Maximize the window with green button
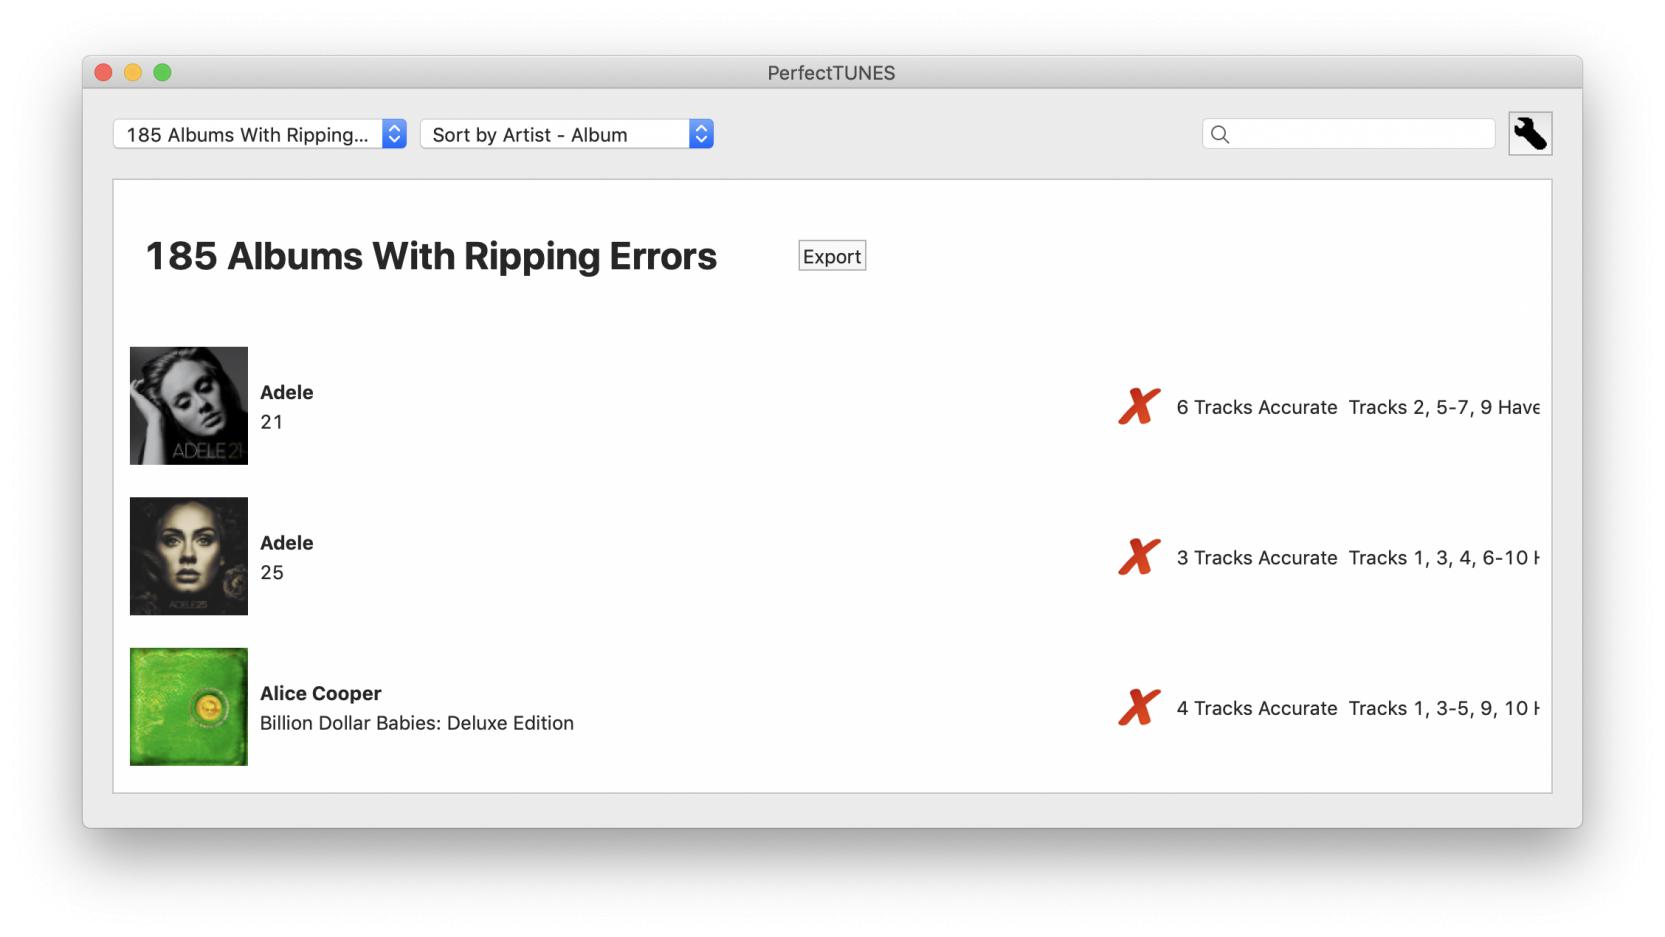This screenshot has width=1665, height=937. click(162, 72)
